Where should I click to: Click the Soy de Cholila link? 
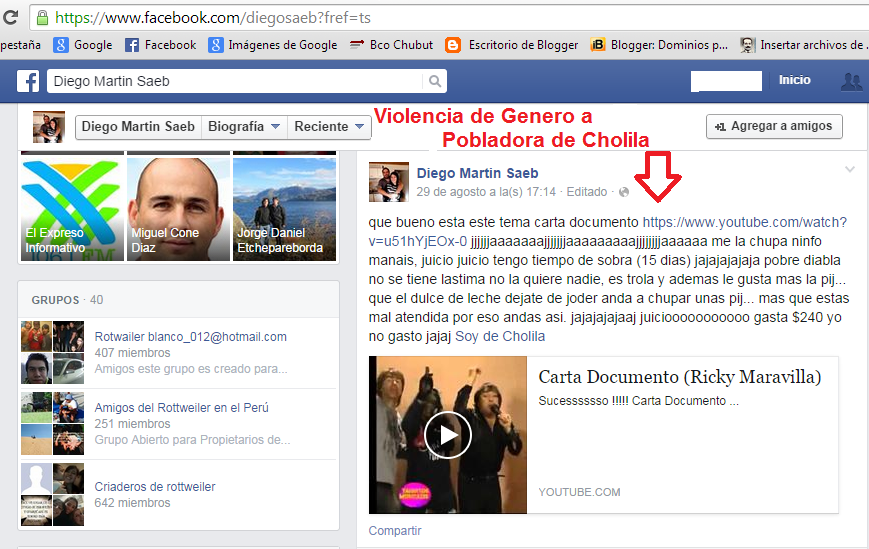(500, 336)
